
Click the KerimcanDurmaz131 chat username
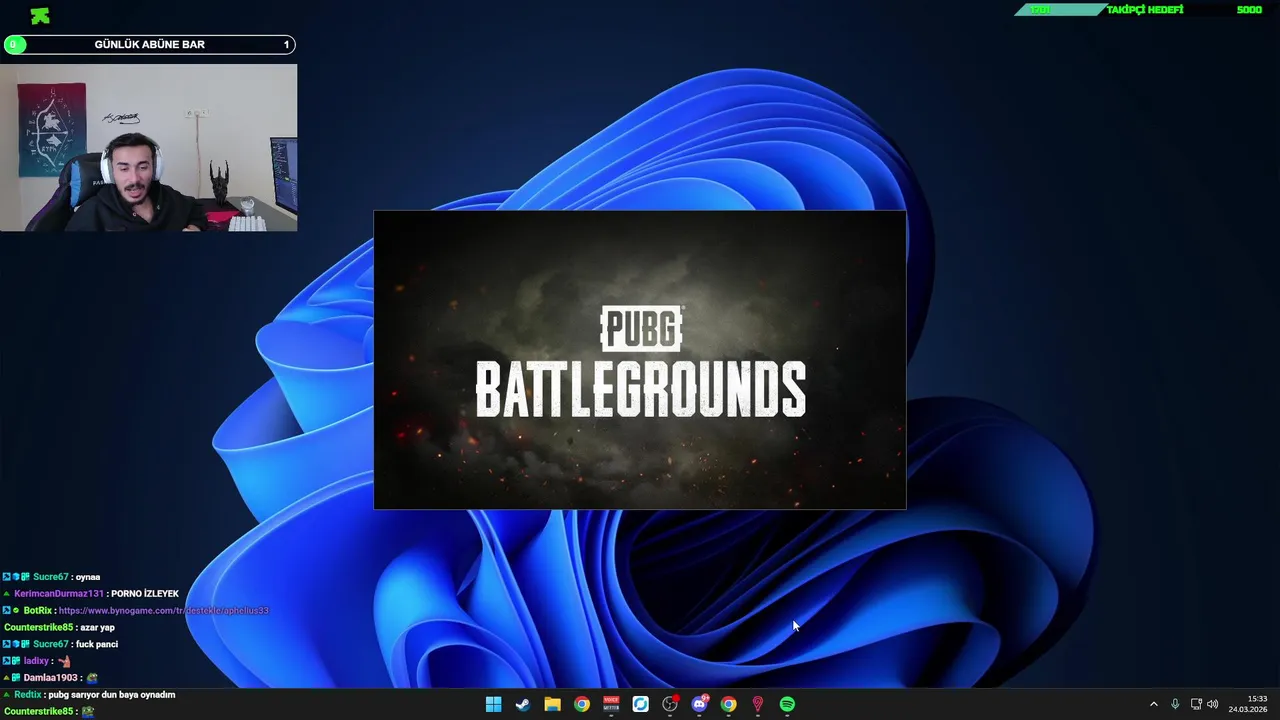pos(58,593)
